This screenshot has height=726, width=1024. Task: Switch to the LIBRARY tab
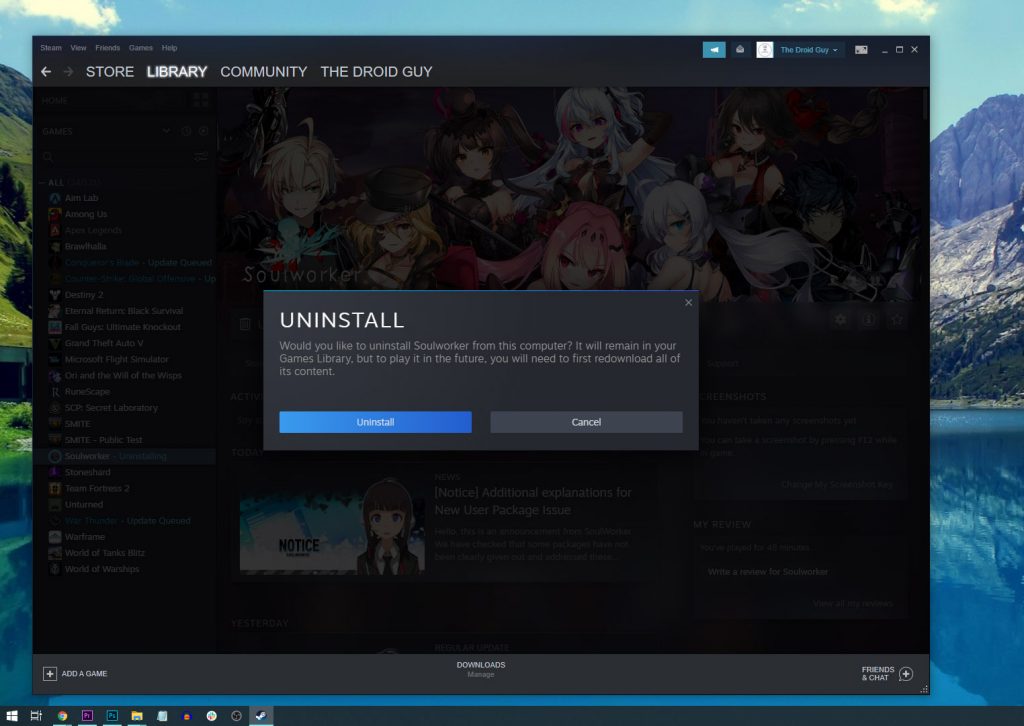pyautogui.click(x=177, y=72)
